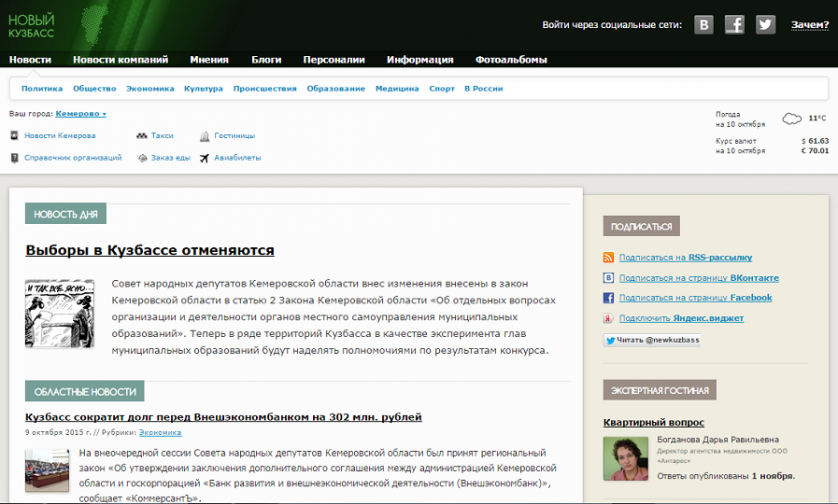Log in via VKontakte icon in header
Screen dimensions: 838x504
point(703,25)
